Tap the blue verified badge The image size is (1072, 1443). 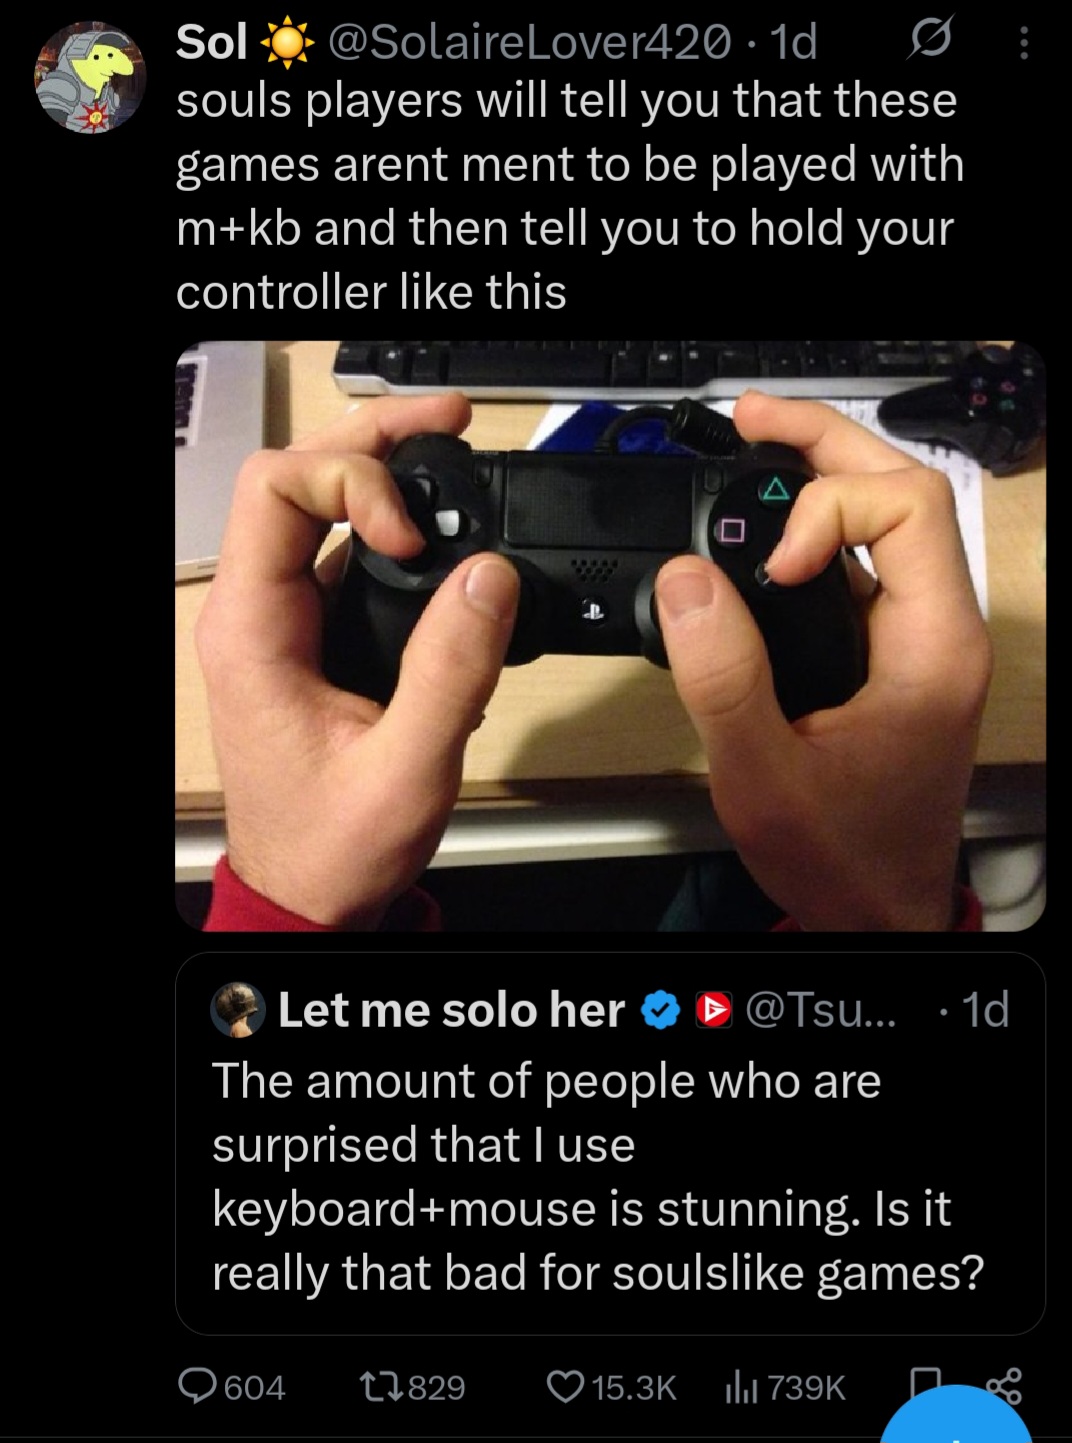coord(660,1011)
